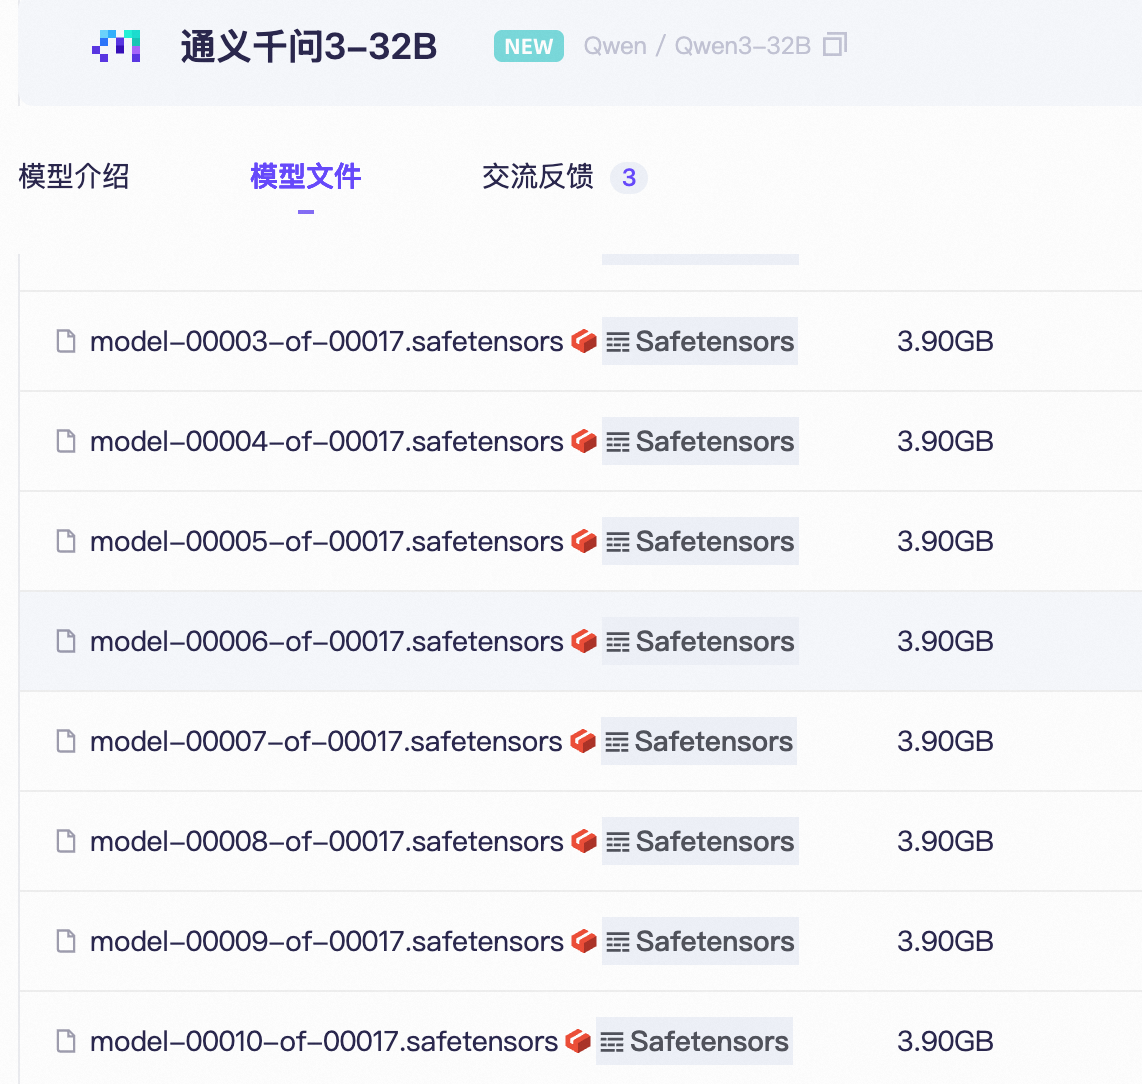1142x1084 pixels.
Task: Switch to the 模型介绍 tab
Action: pyautogui.click(x=73, y=177)
